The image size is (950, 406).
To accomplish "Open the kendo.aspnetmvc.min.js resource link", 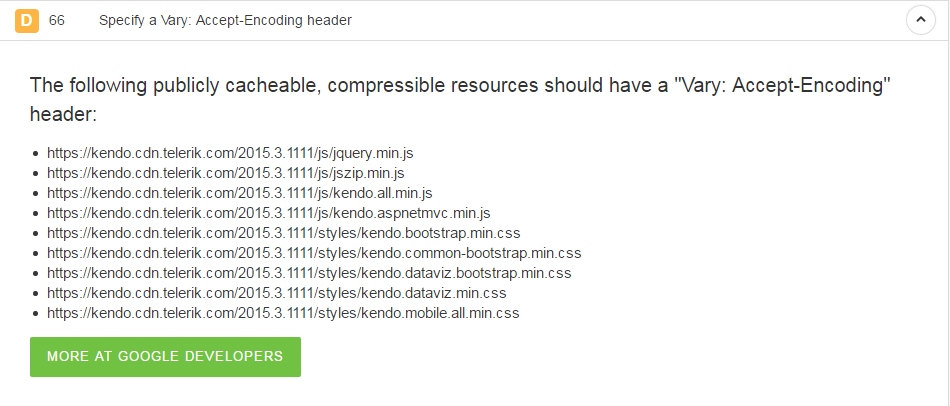I will tap(269, 213).
